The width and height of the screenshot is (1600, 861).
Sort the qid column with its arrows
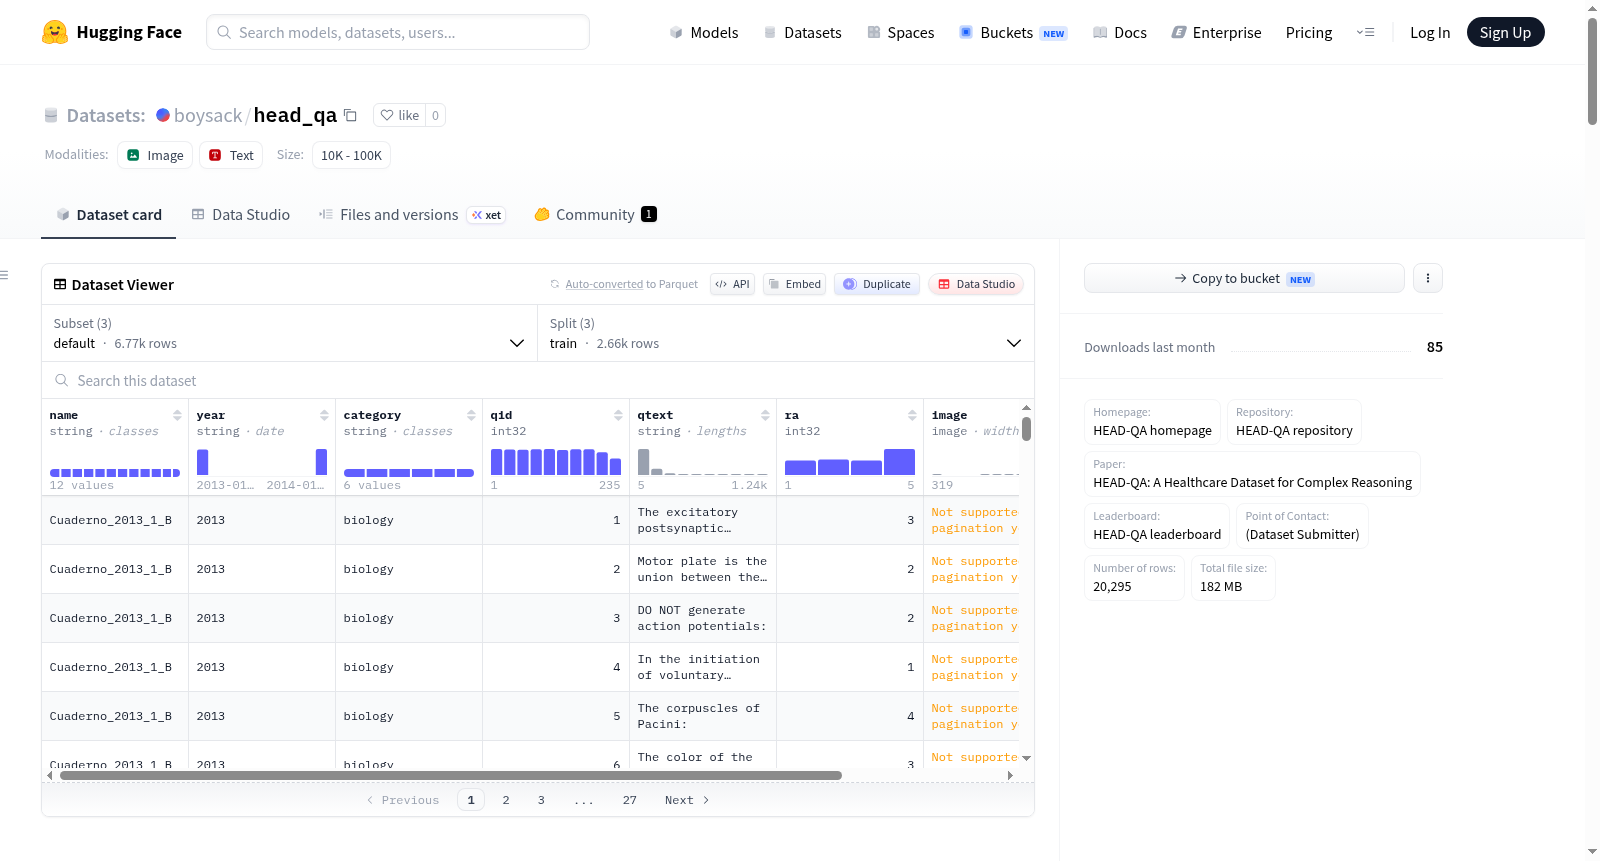618,415
